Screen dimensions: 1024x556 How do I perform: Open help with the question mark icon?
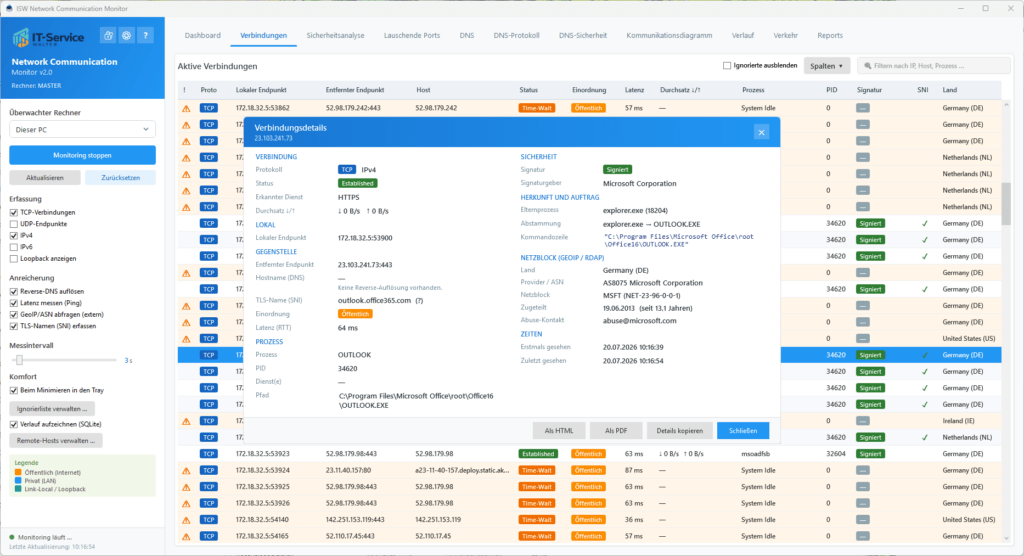coord(146,36)
